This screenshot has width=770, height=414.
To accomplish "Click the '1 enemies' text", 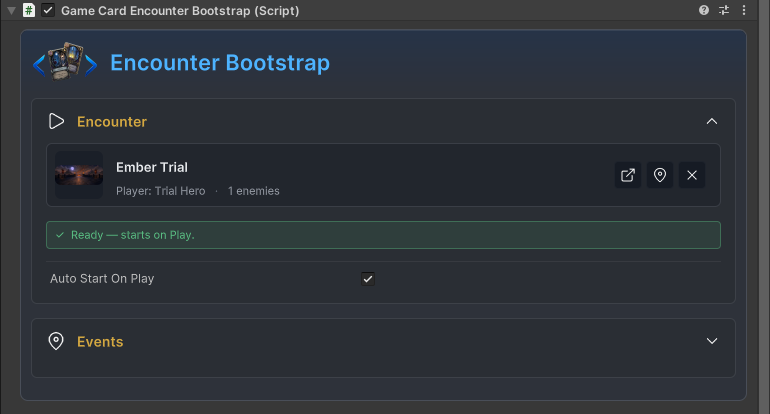I will tap(253, 191).
